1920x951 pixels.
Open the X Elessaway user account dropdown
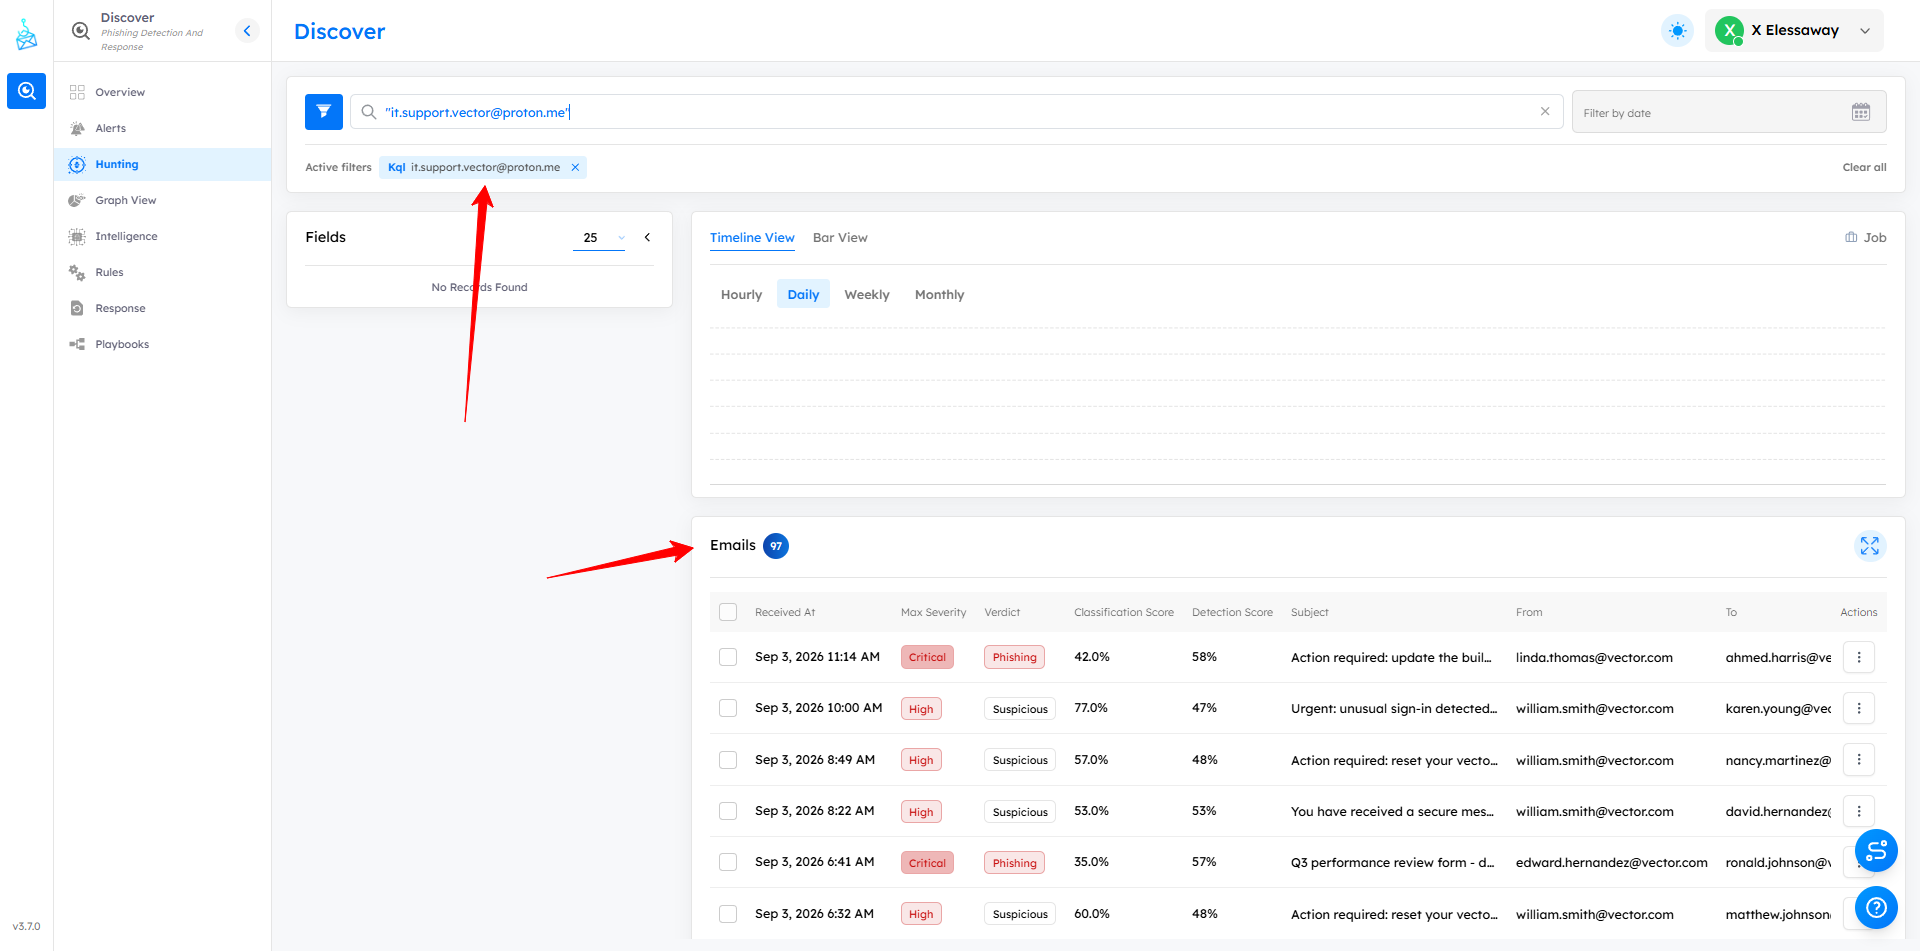click(1794, 31)
